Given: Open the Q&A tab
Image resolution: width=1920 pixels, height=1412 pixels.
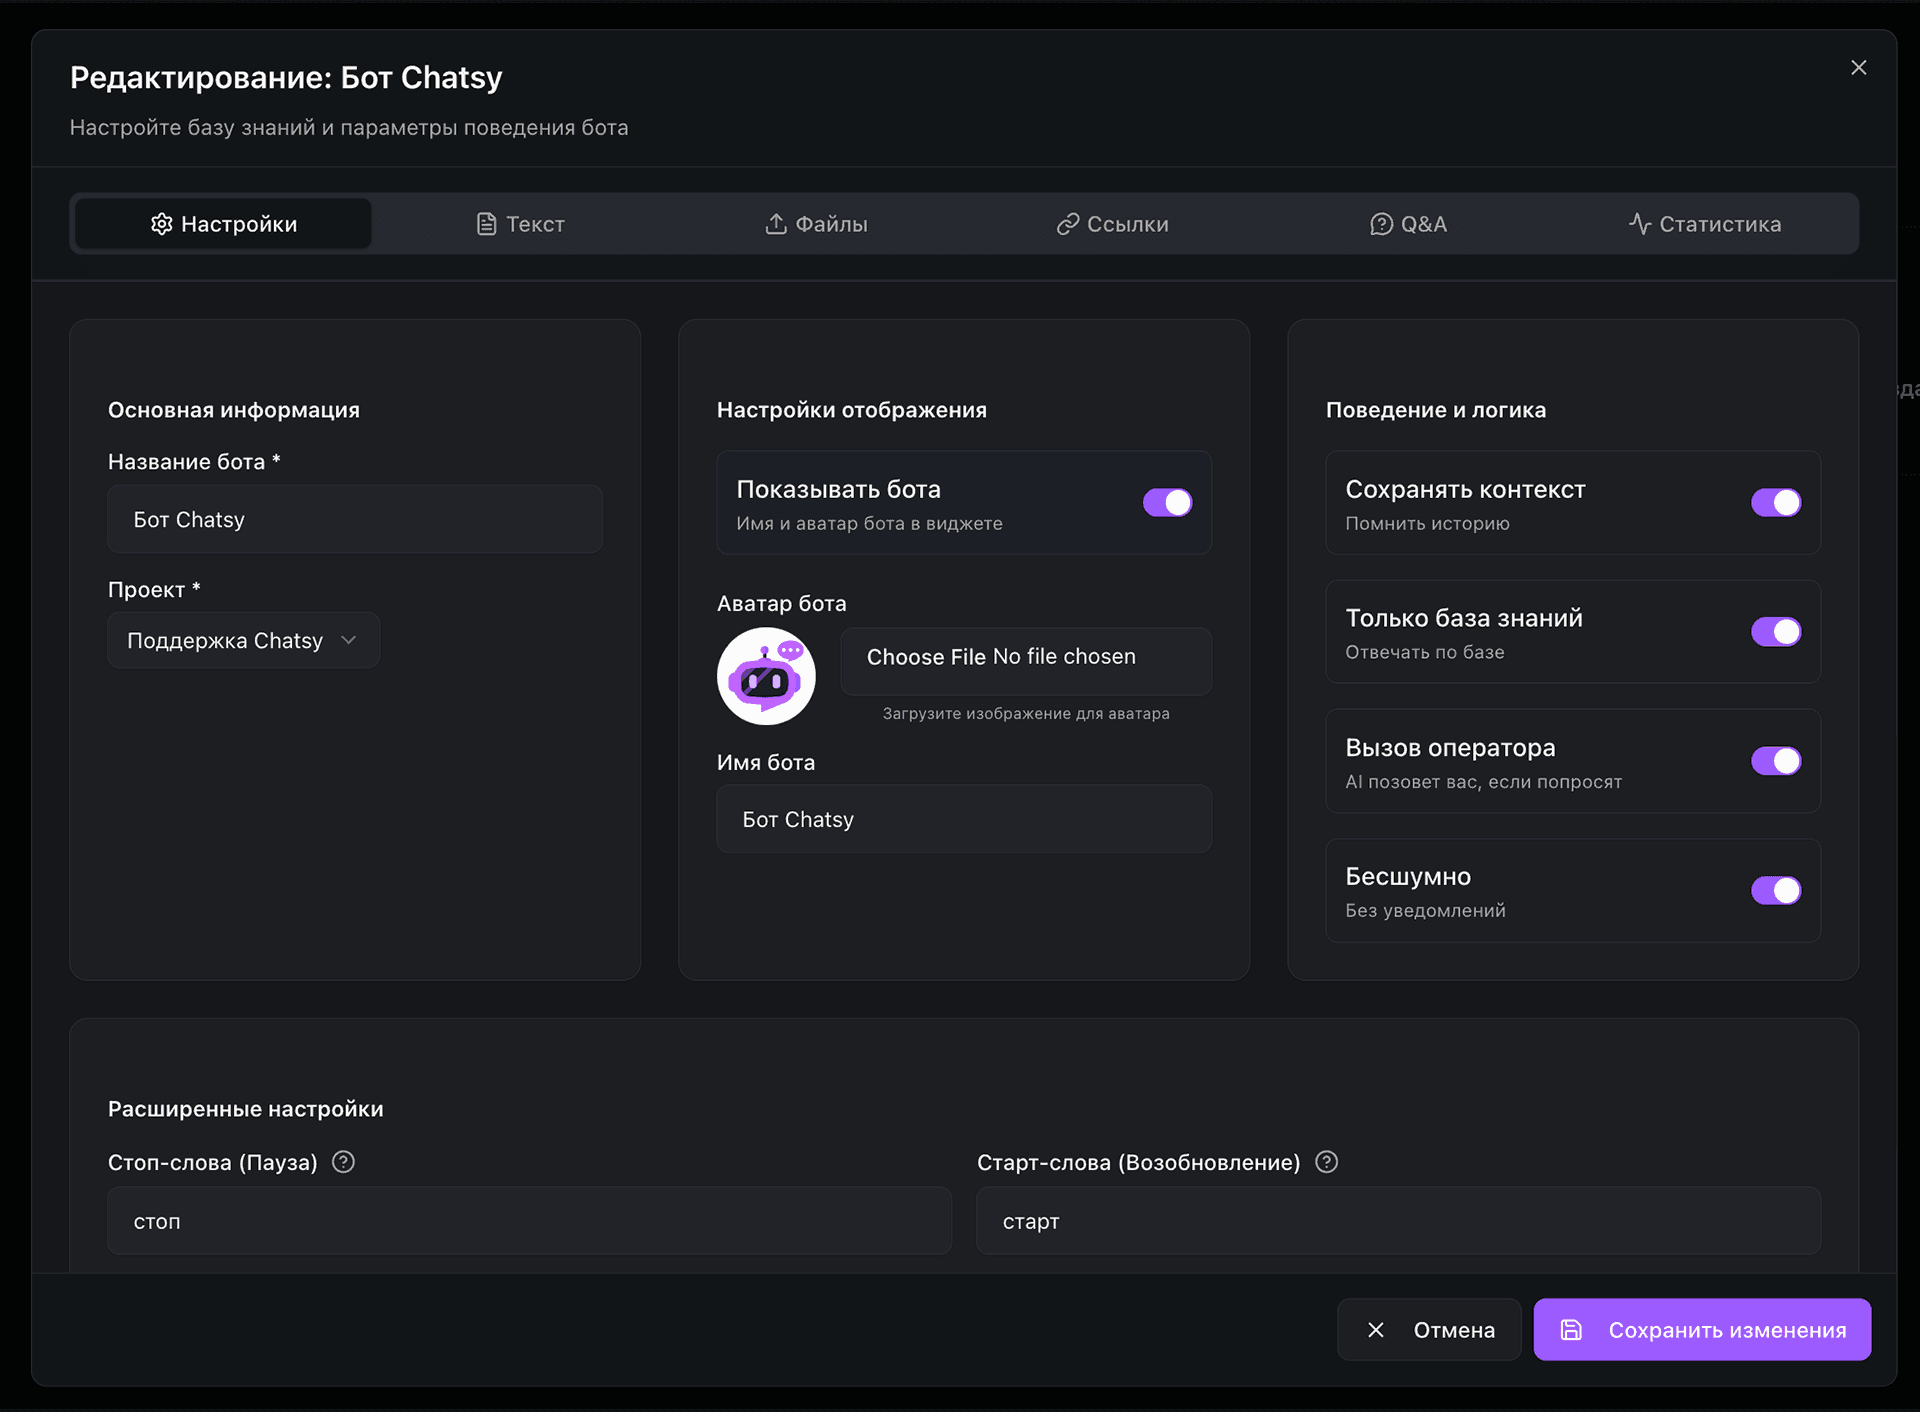Looking at the screenshot, I should click(x=1408, y=224).
